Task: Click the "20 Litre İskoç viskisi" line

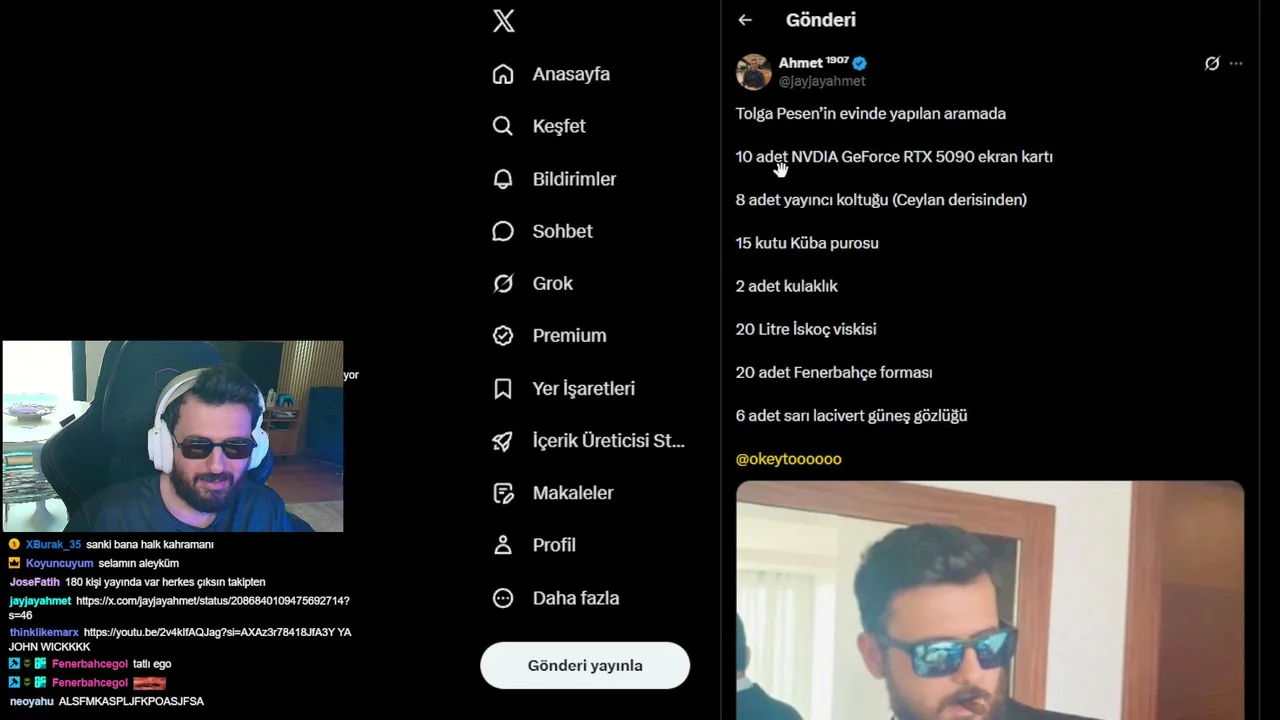Action: pyautogui.click(x=806, y=329)
